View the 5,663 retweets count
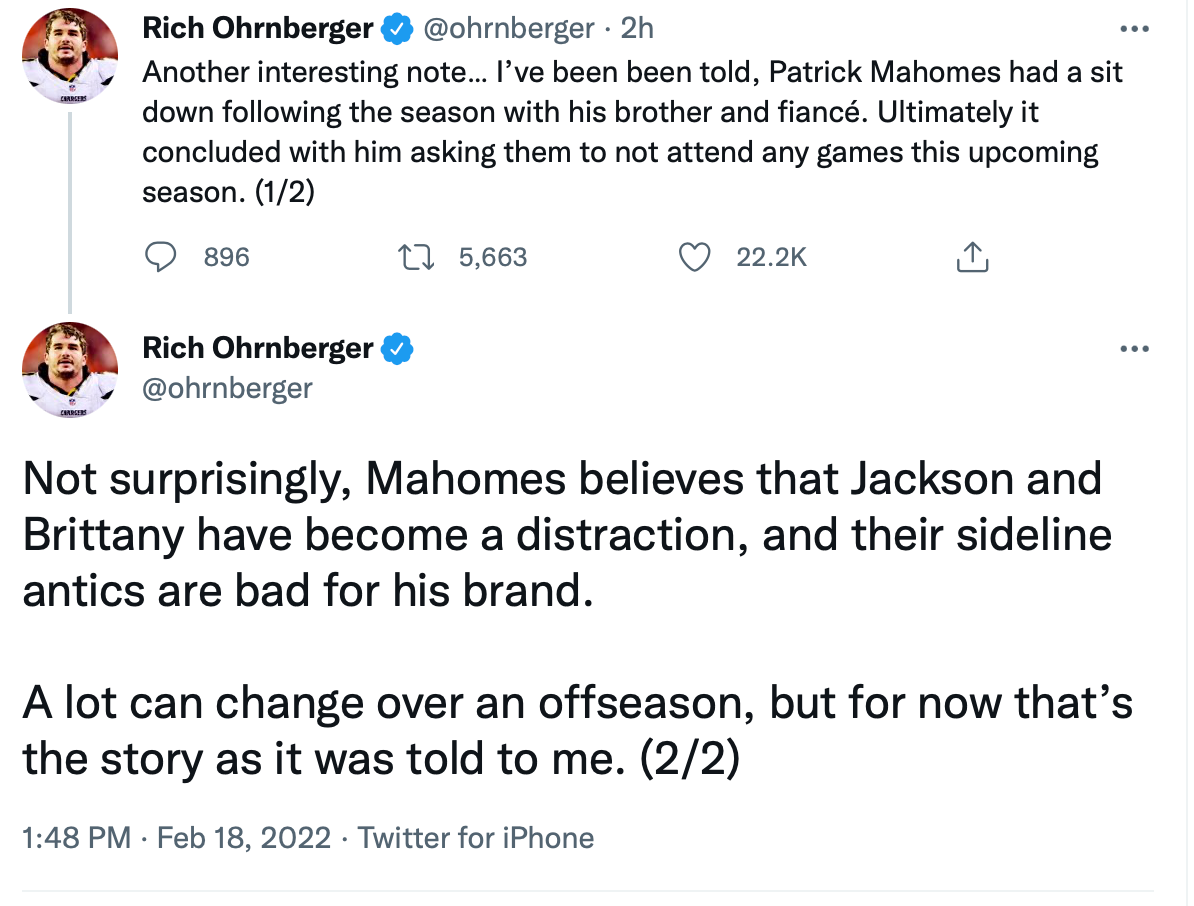This screenshot has height=906, width=1194. 492,257
